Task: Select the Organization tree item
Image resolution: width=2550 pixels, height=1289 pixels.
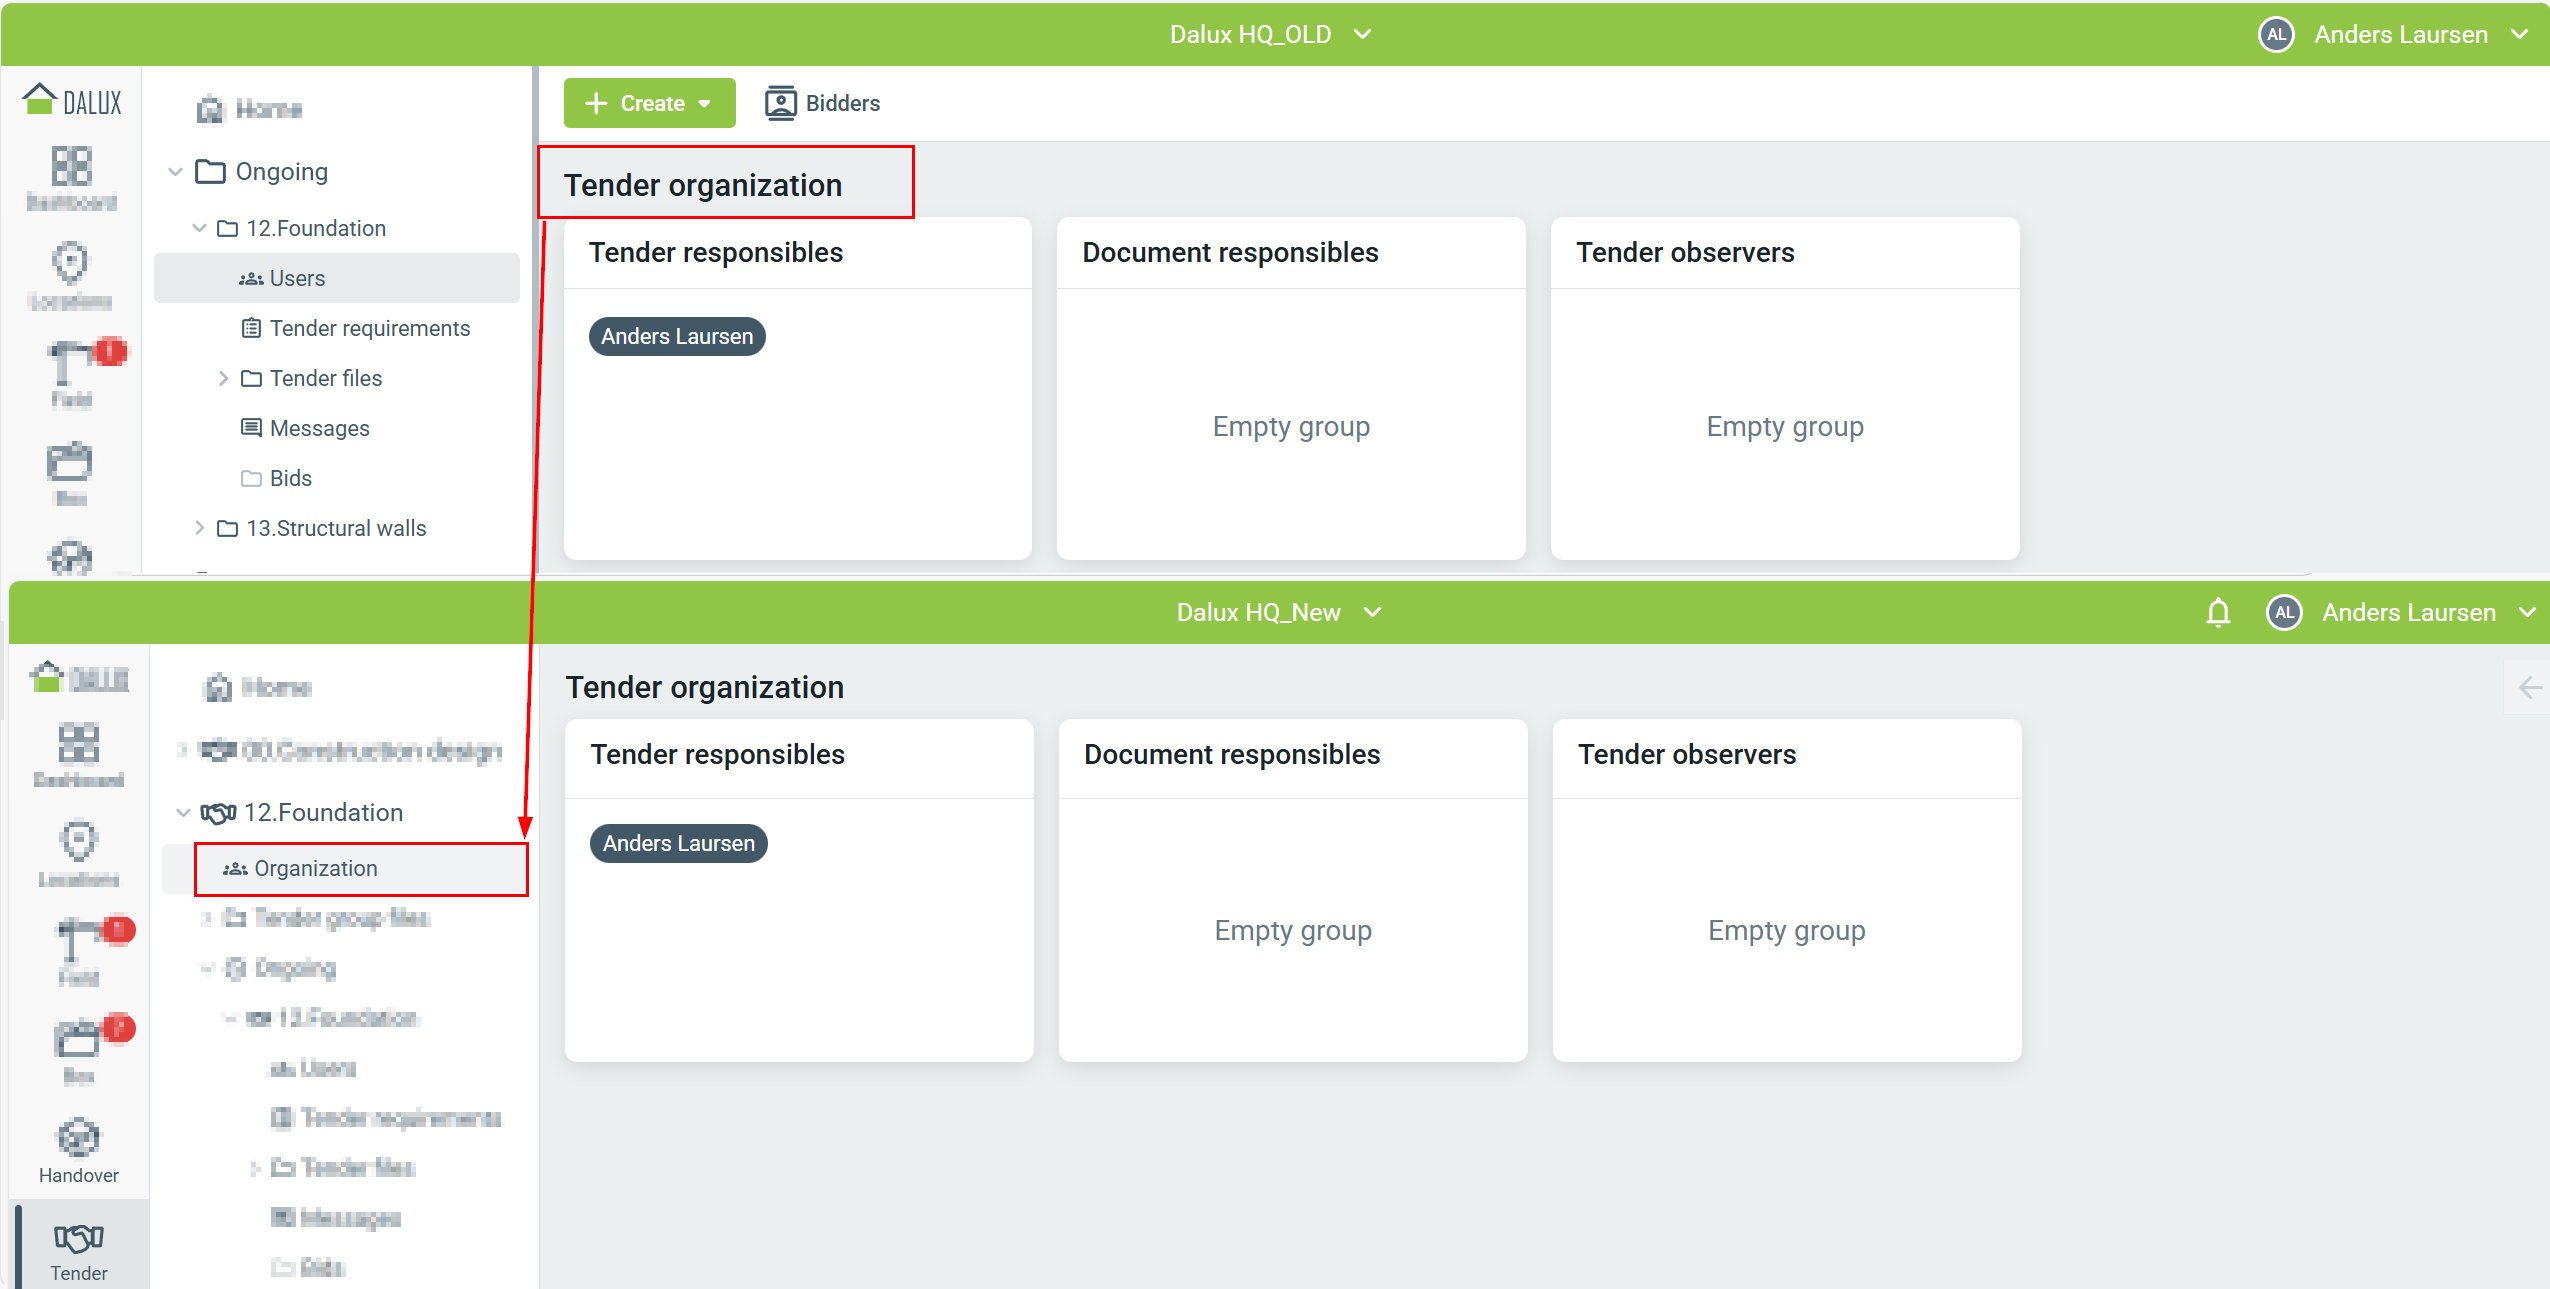Action: (x=361, y=868)
